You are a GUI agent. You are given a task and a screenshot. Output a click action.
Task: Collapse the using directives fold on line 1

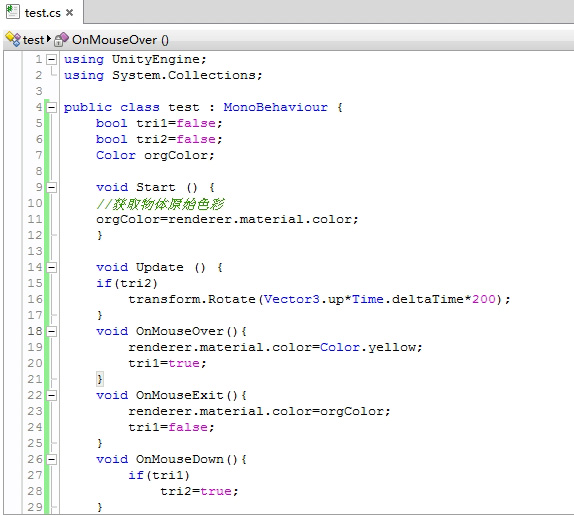click(52, 59)
